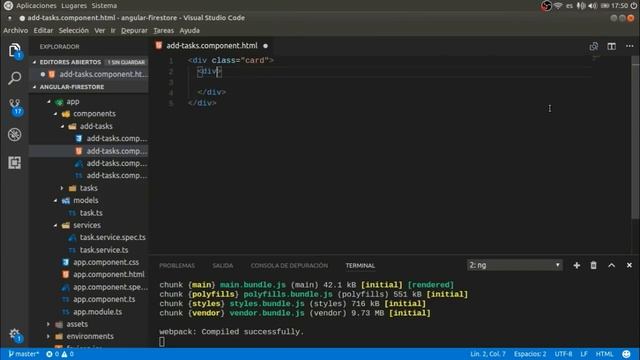Open the Debug view in activity bar
This screenshot has width=640, height=360.
pyautogui.click(x=15, y=135)
